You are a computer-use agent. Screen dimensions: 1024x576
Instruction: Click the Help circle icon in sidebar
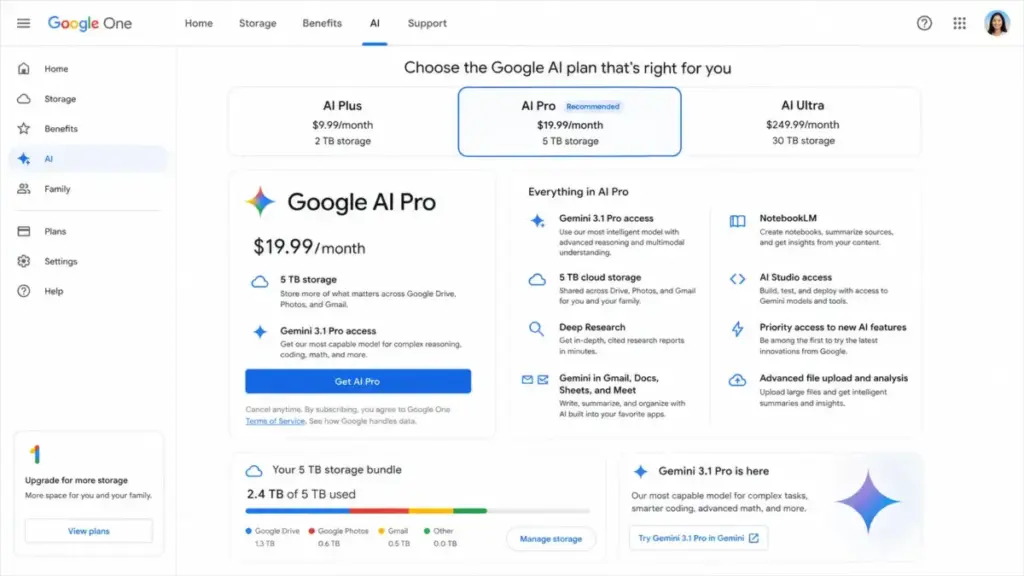(x=24, y=291)
